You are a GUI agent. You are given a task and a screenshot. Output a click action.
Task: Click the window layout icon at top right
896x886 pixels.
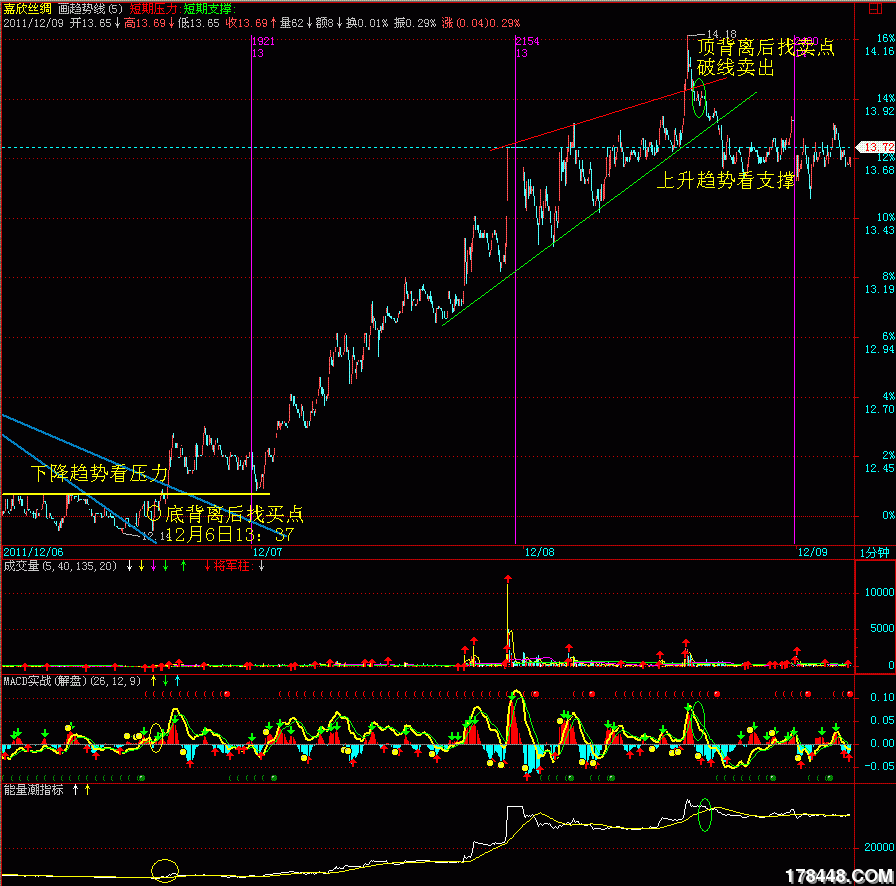point(875,8)
